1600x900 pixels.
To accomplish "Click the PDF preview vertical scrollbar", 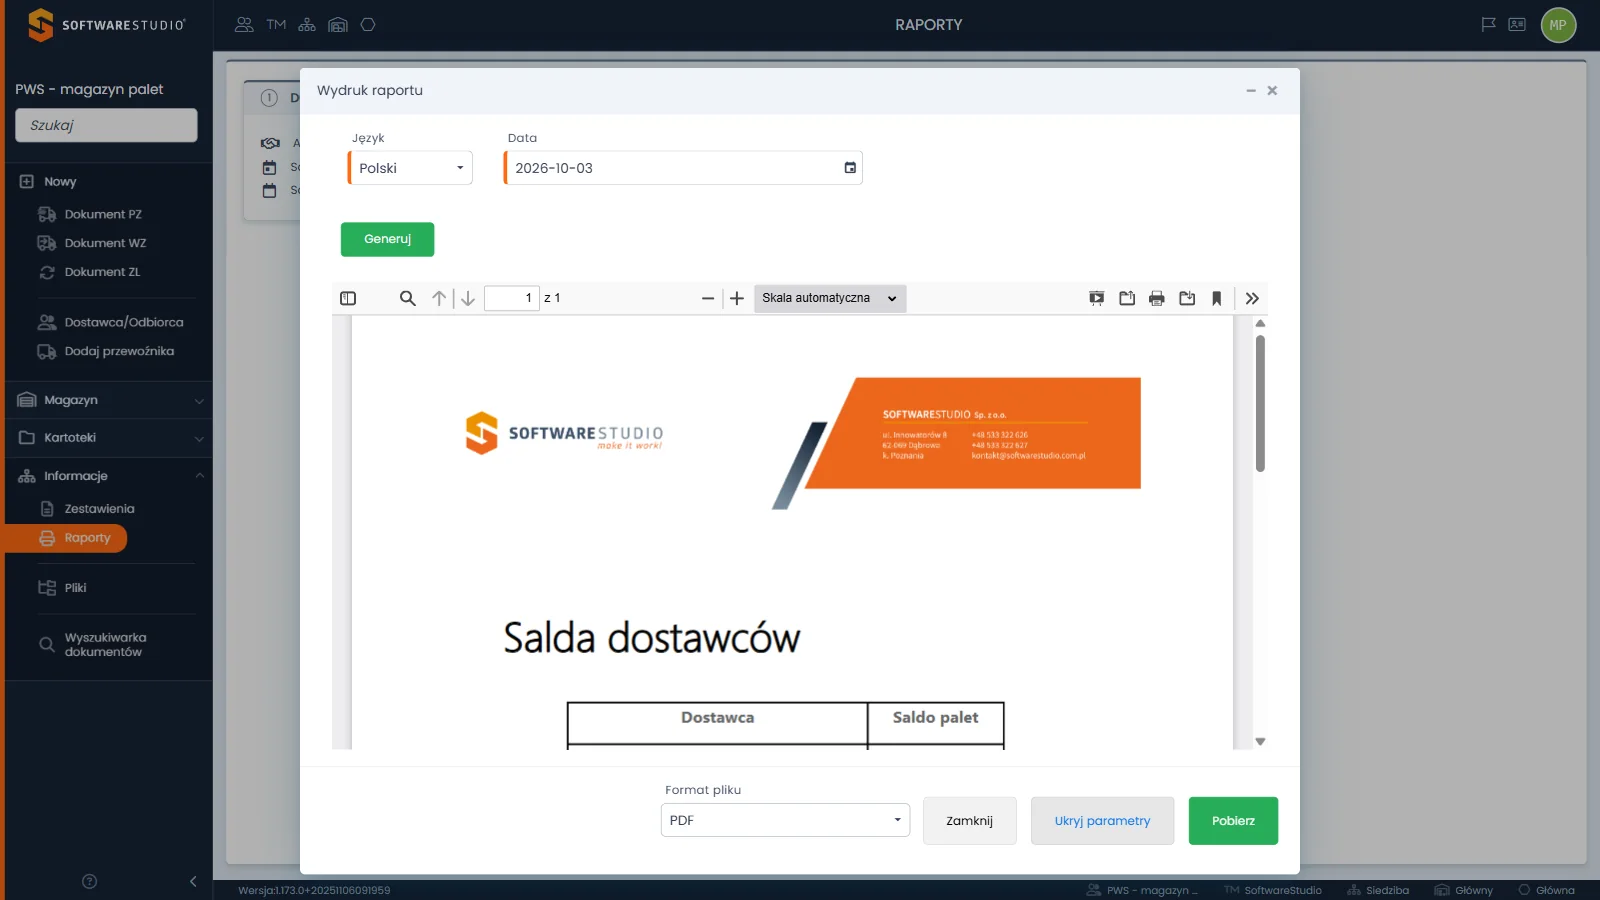I will [1260, 403].
